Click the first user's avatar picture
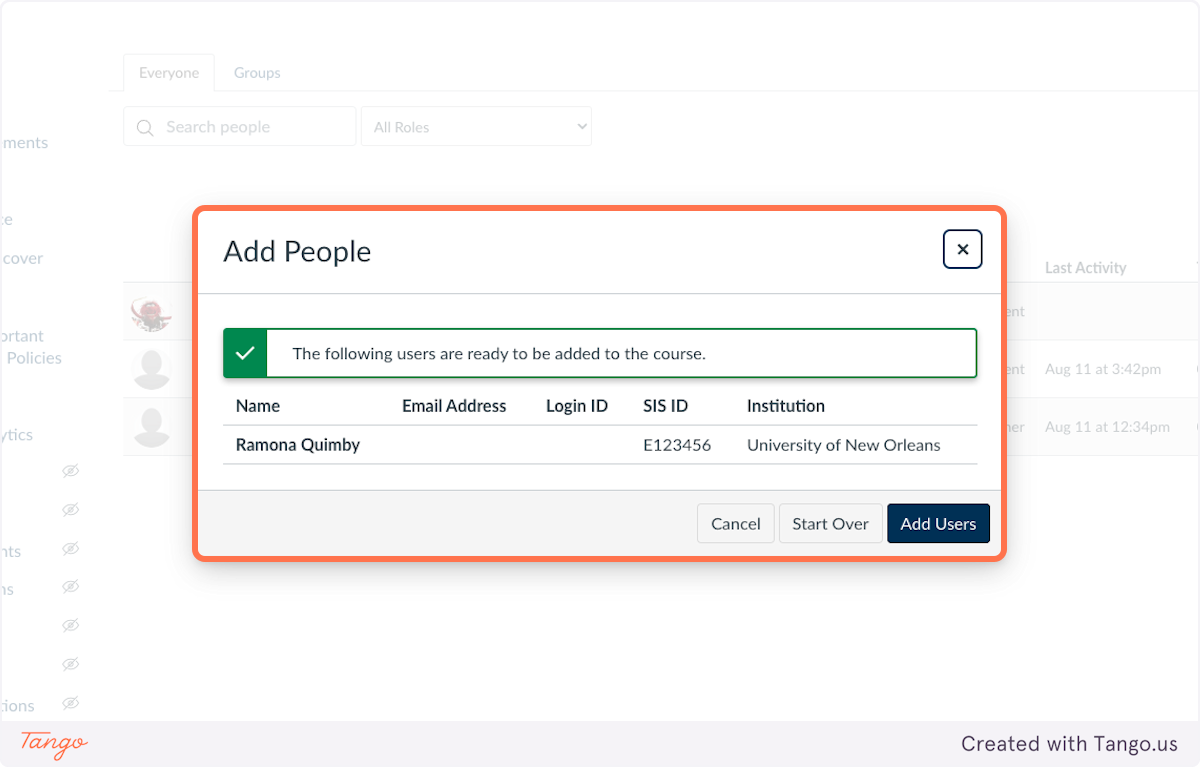 coord(151,312)
